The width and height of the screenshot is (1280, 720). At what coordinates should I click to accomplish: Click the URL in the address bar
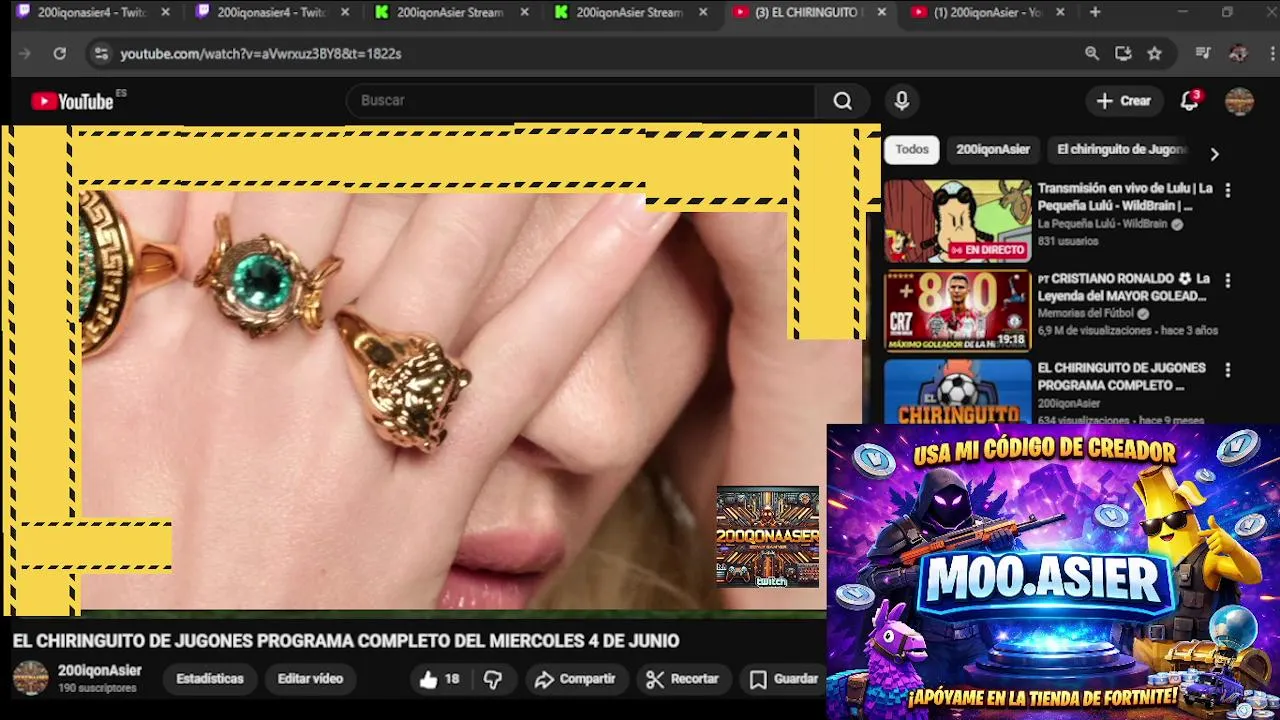261,54
